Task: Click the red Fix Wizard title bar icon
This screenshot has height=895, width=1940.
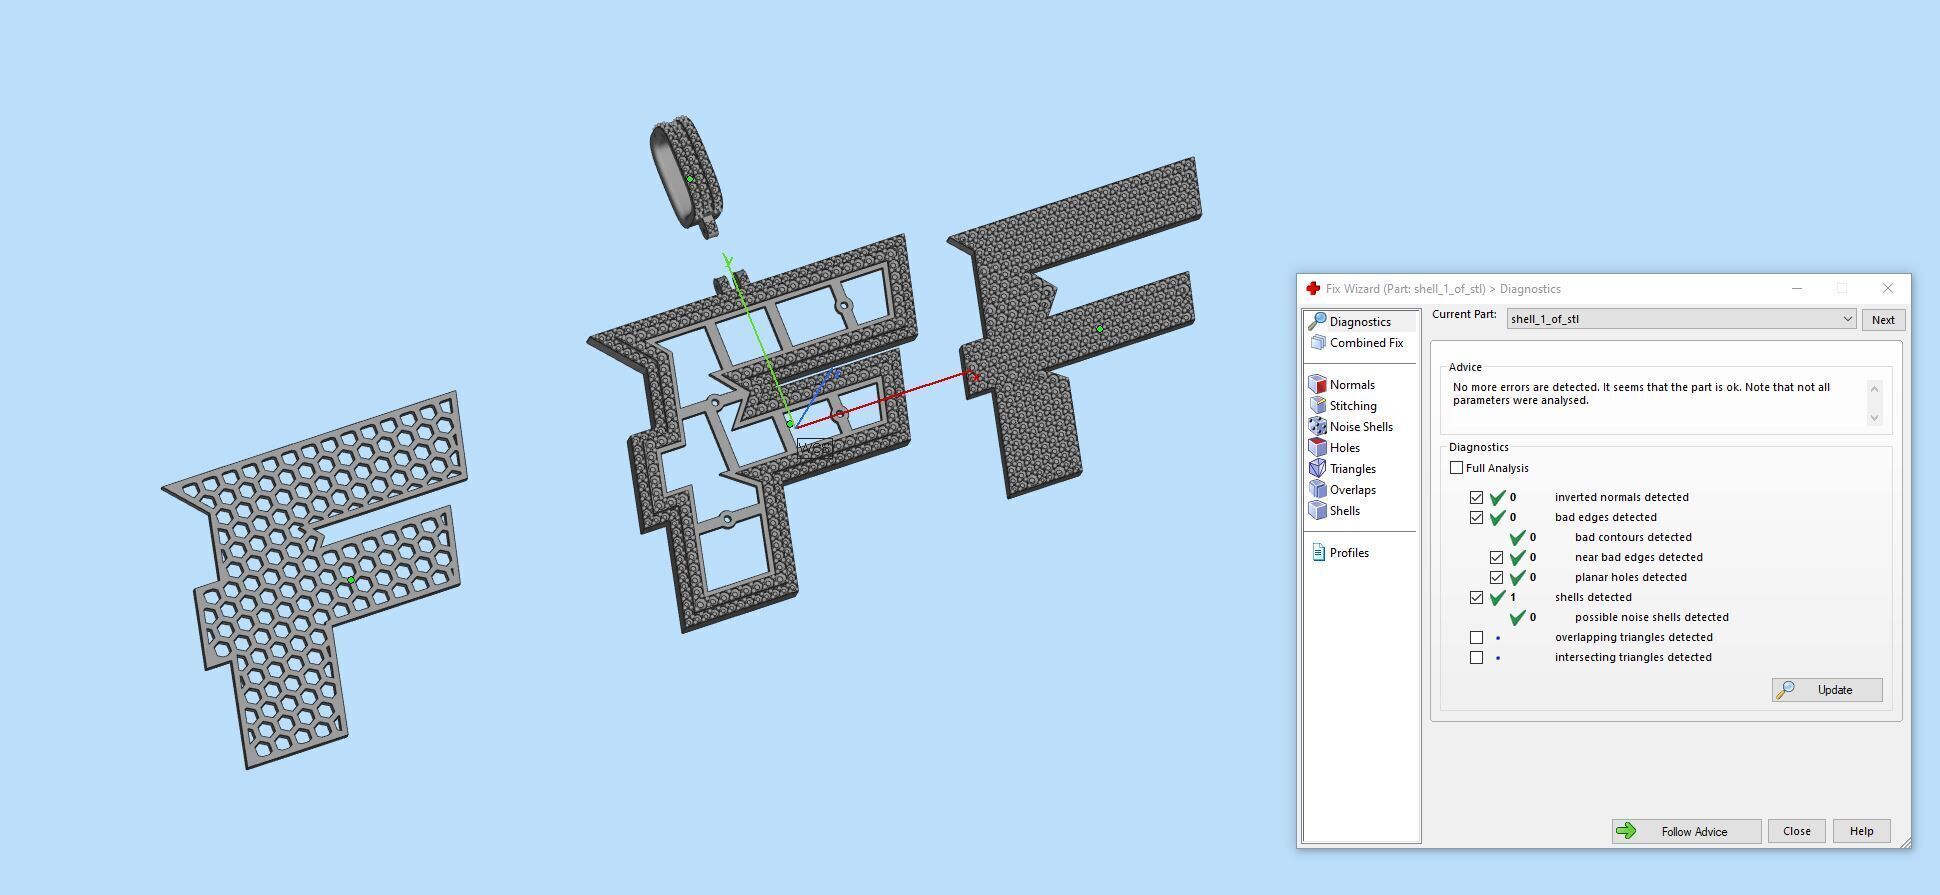Action: [x=1313, y=289]
